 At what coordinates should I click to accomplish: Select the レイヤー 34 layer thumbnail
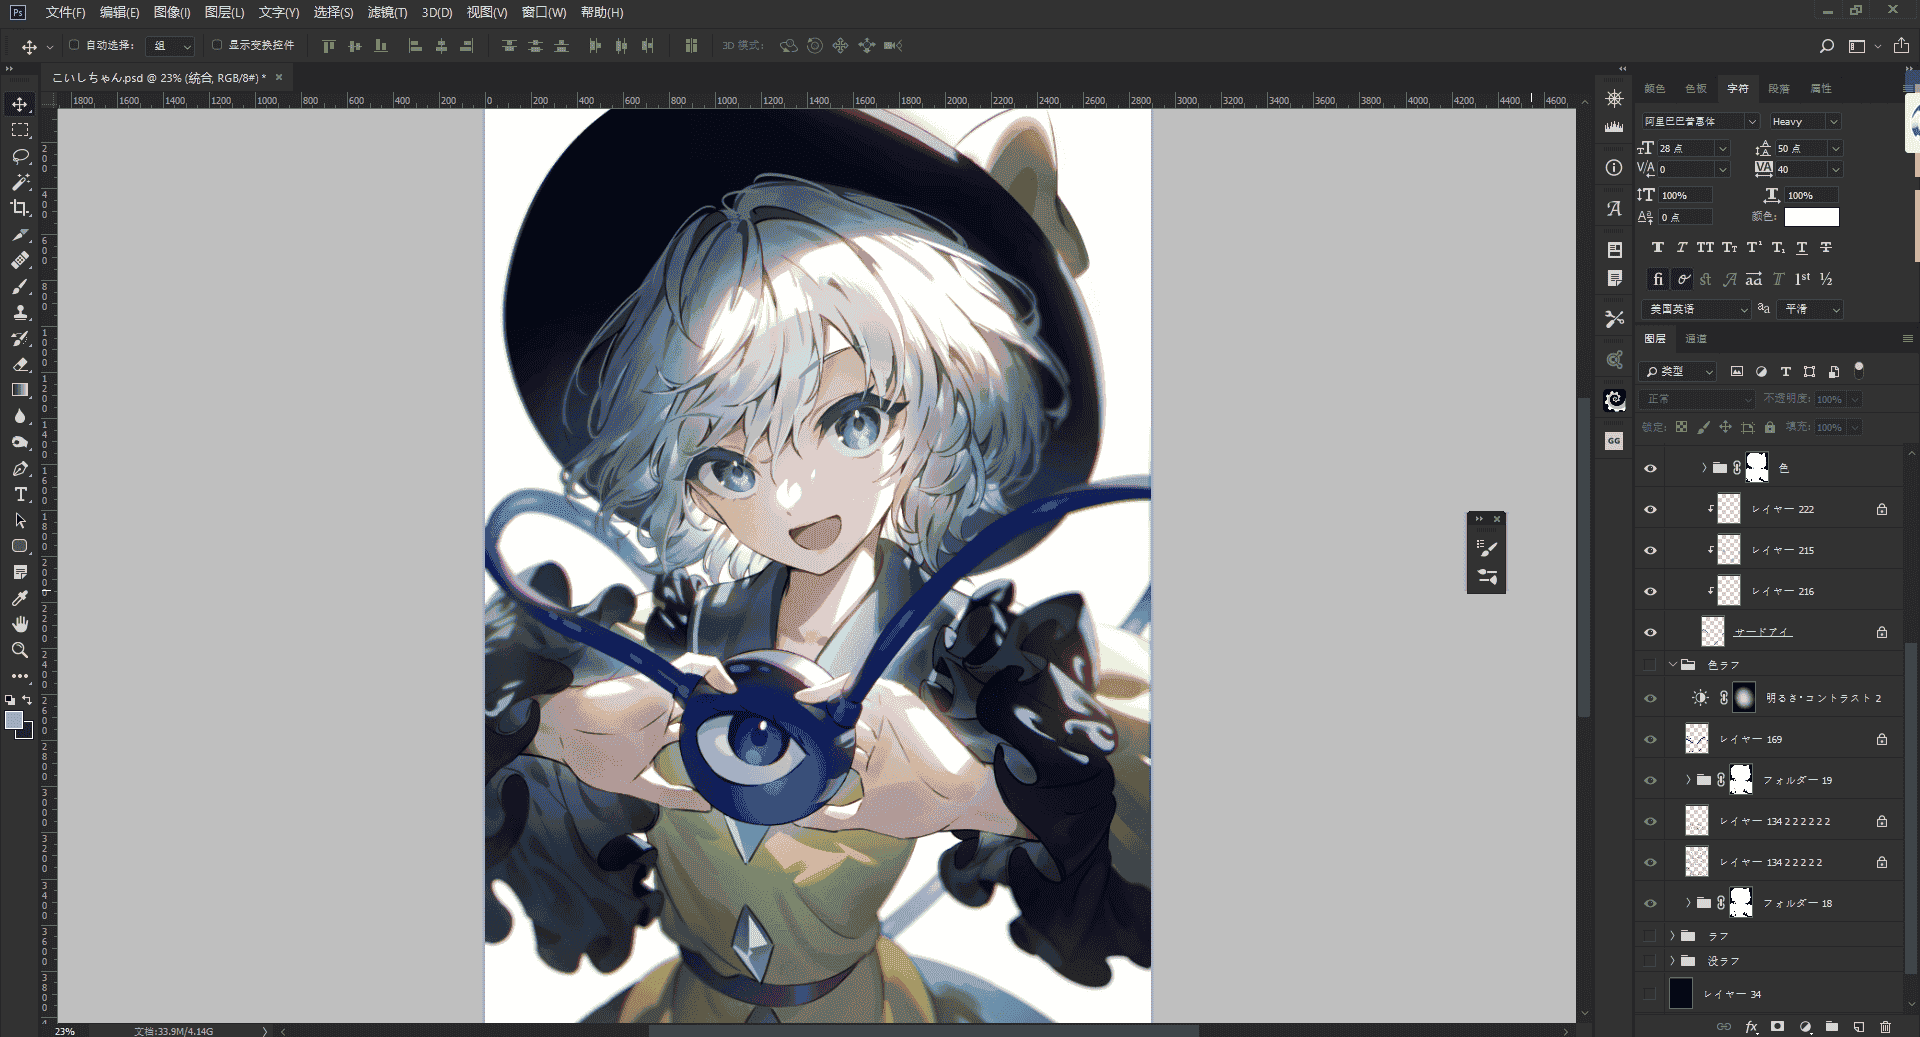click(1681, 994)
